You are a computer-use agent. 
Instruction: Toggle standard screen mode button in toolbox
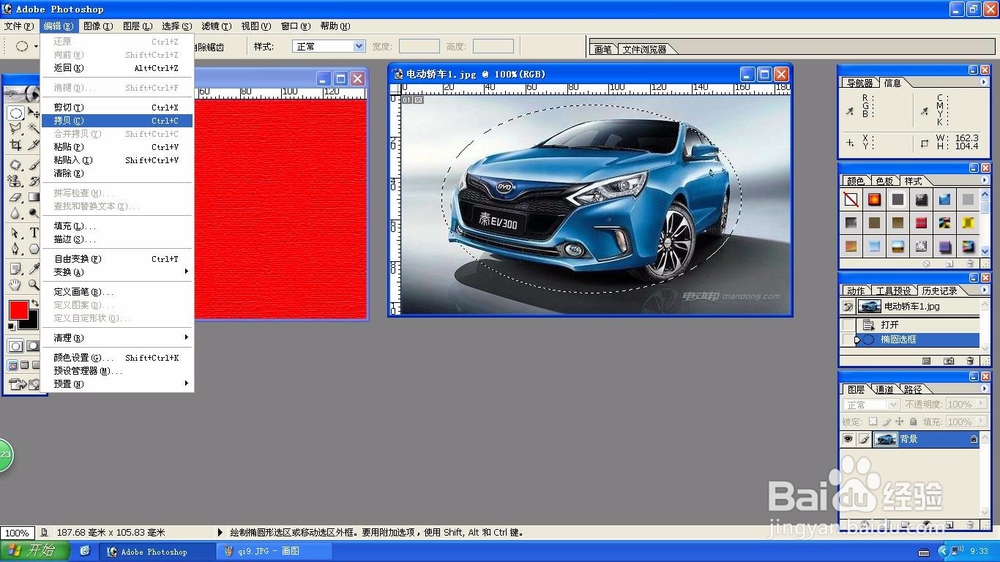pyautogui.click(x=13, y=365)
